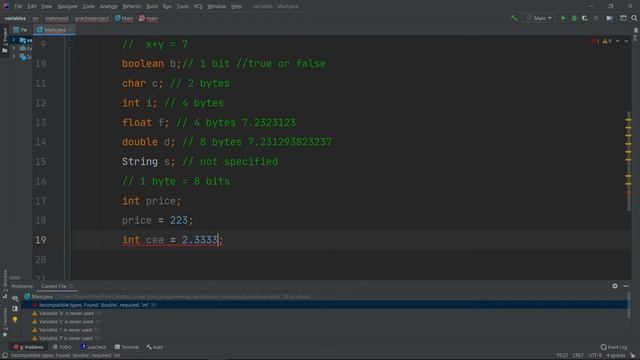Viewport: 640px width, 360px height.
Task: Click the editor vertical scrollbar
Action: [629, 161]
